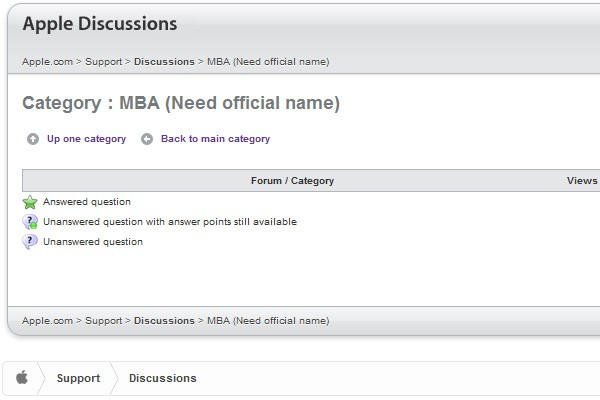Click the icon for unanswered question with points available
Screen dimensions: 600x400
point(30,222)
